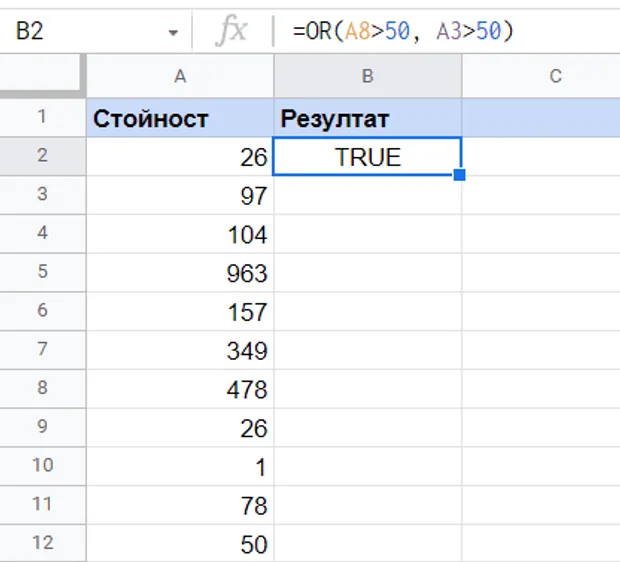Viewport: 620px width, 562px height.
Task: Select column A header
Action: [x=180, y=76]
